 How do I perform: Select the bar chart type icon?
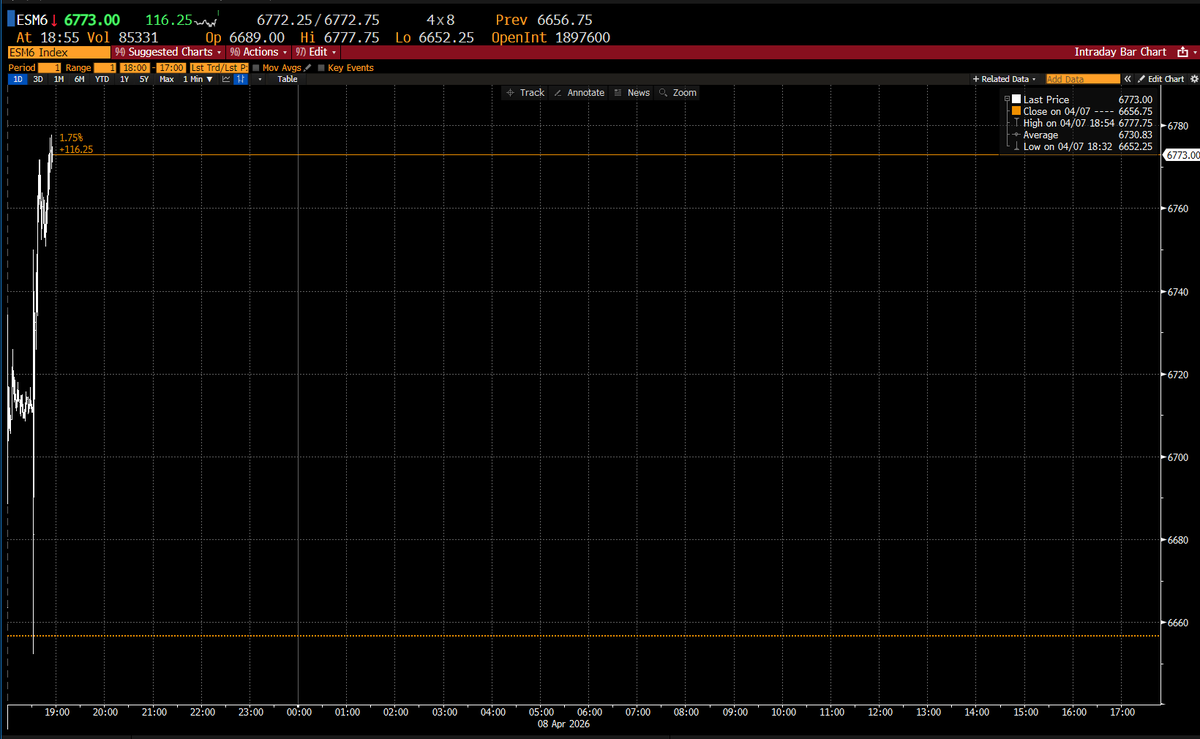click(x=241, y=79)
